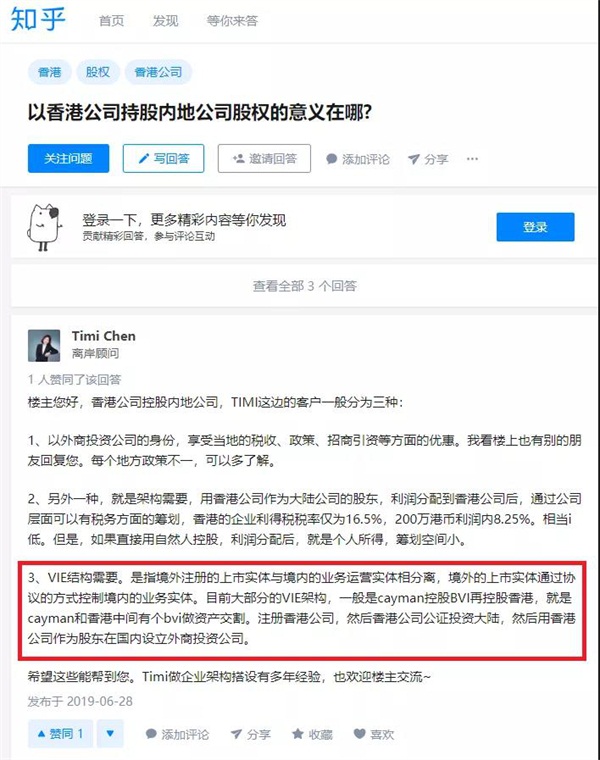Select the 股权 topic tag
This screenshot has width=600, height=760.
tap(97, 72)
